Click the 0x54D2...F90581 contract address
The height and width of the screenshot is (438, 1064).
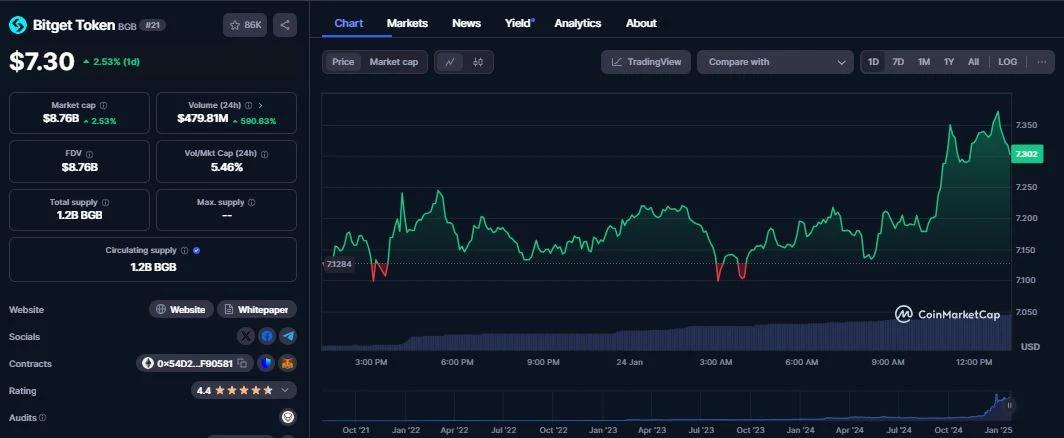pos(195,364)
